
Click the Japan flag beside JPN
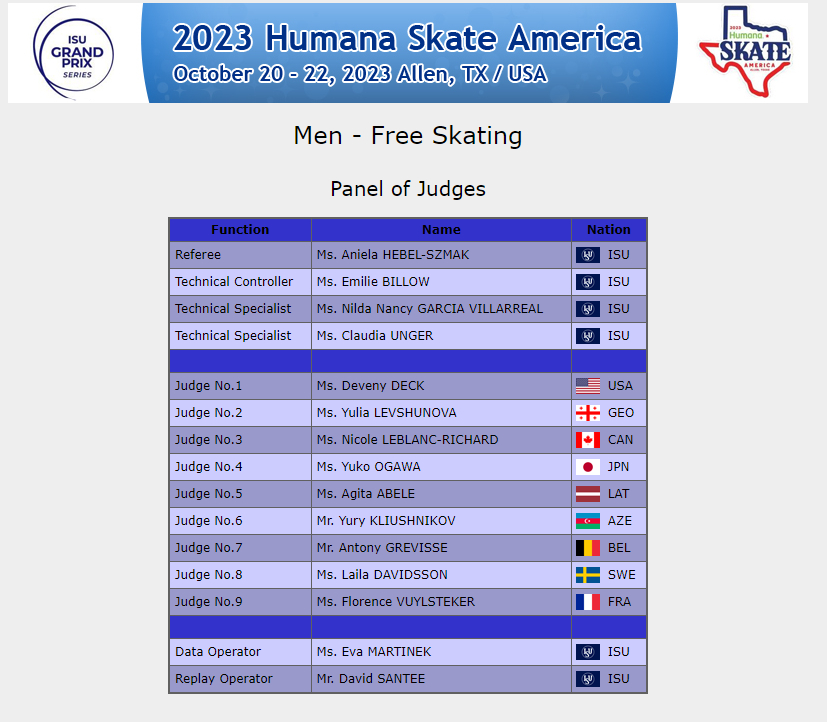coord(588,467)
